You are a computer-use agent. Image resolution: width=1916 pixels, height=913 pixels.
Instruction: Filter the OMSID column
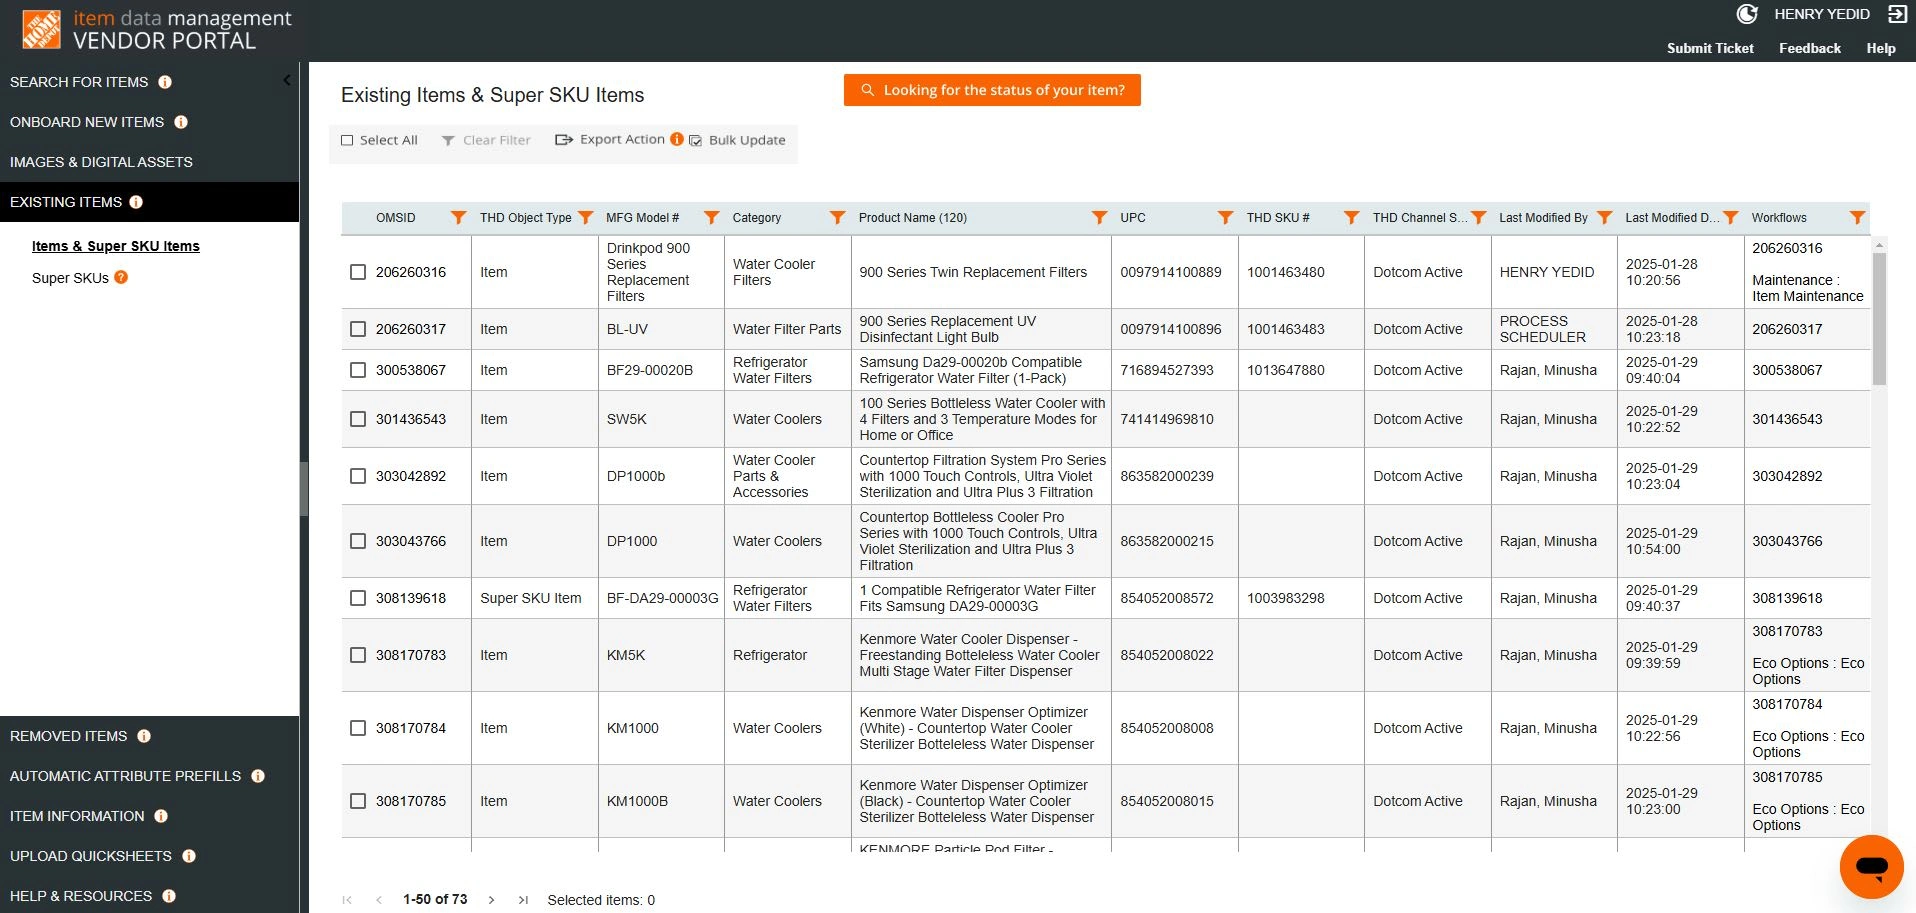(458, 218)
